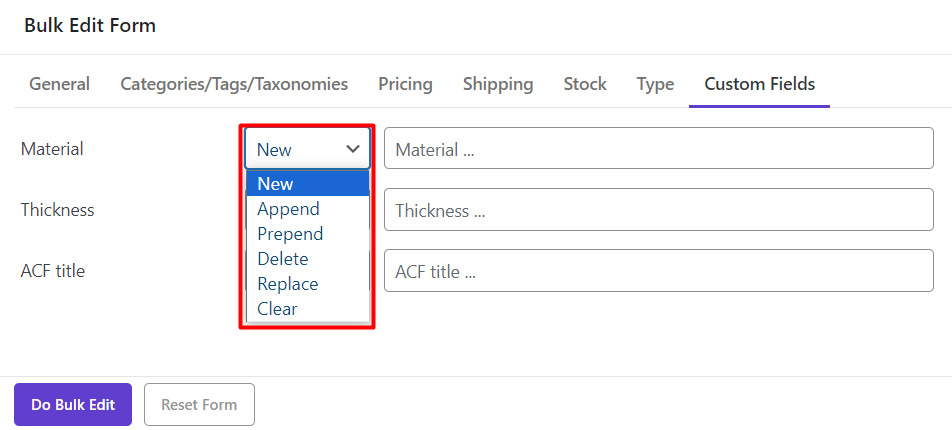Screen dimensions: 952x430
Task: Click the Thickness field label
Action: click(58, 210)
